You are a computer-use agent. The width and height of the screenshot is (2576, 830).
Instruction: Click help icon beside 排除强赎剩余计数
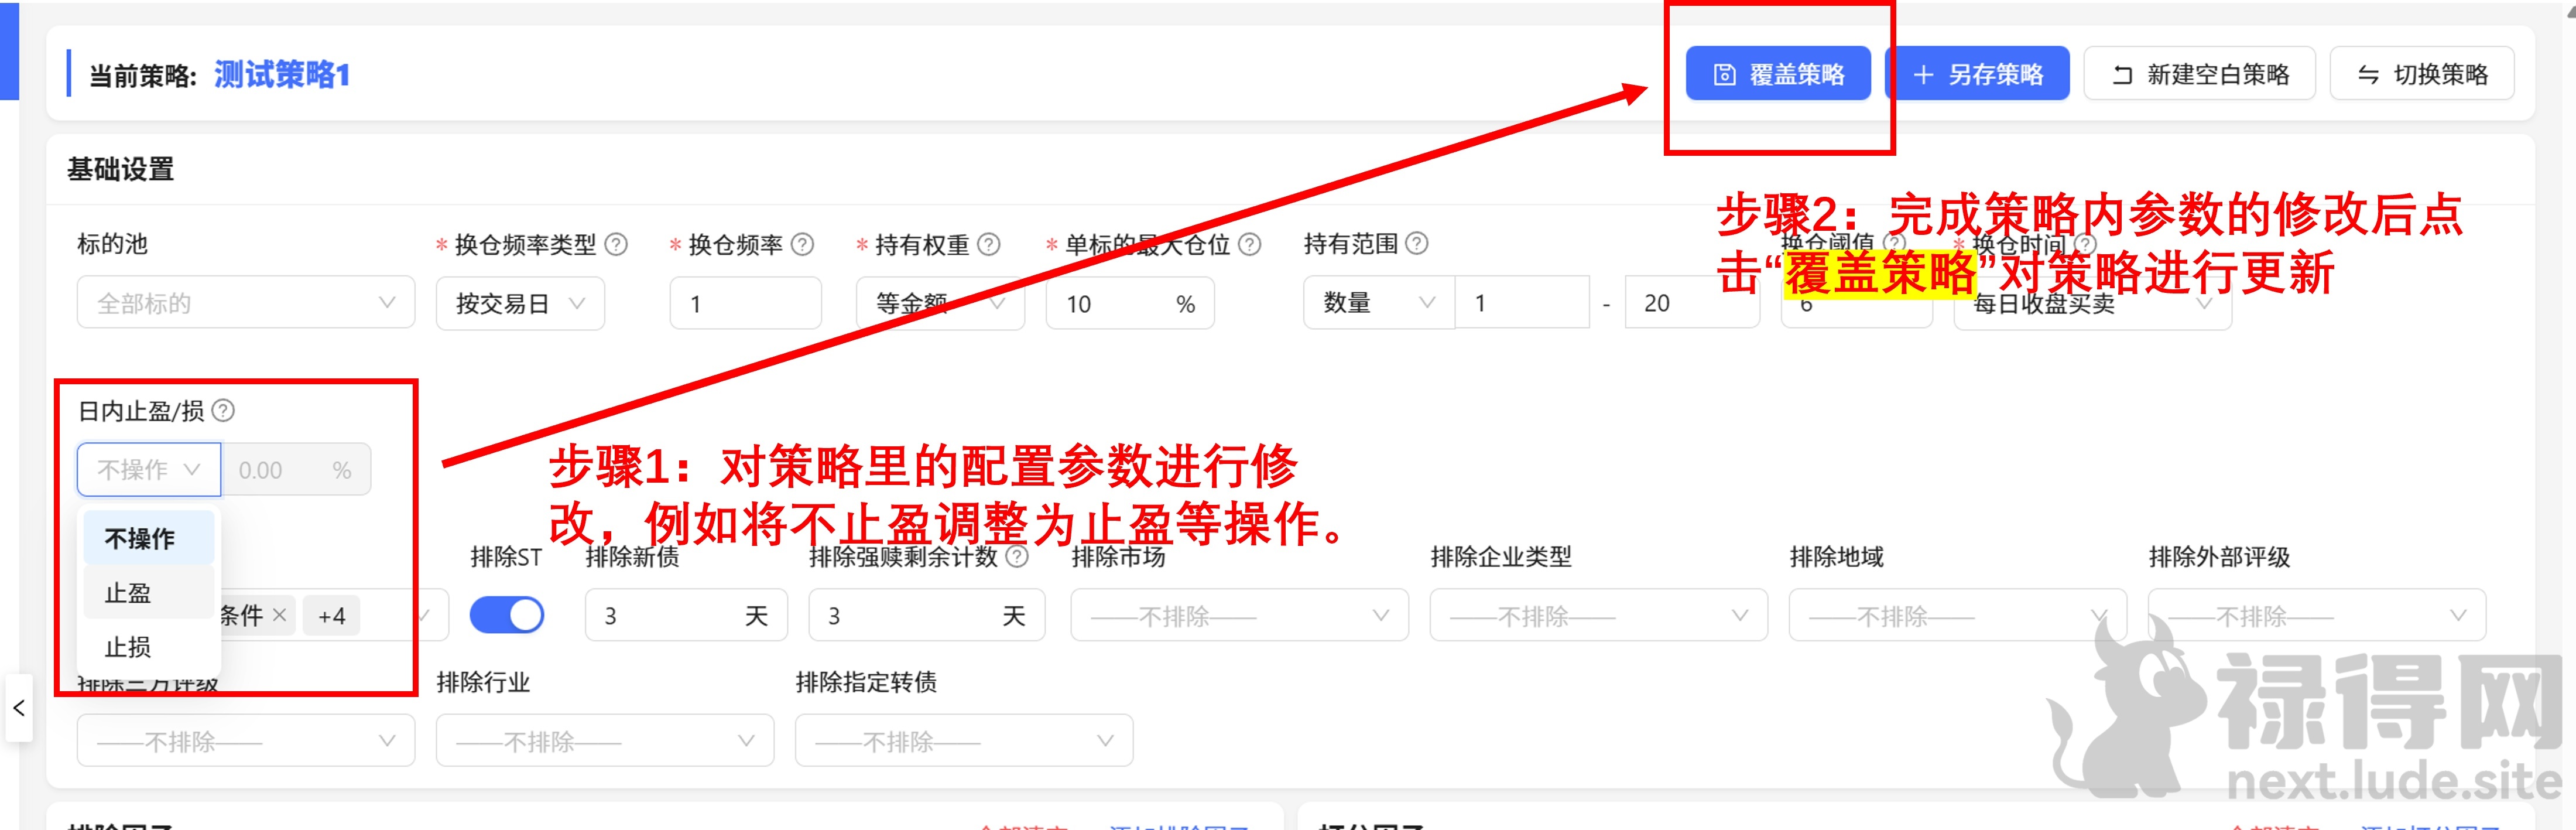click(x=1017, y=556)
